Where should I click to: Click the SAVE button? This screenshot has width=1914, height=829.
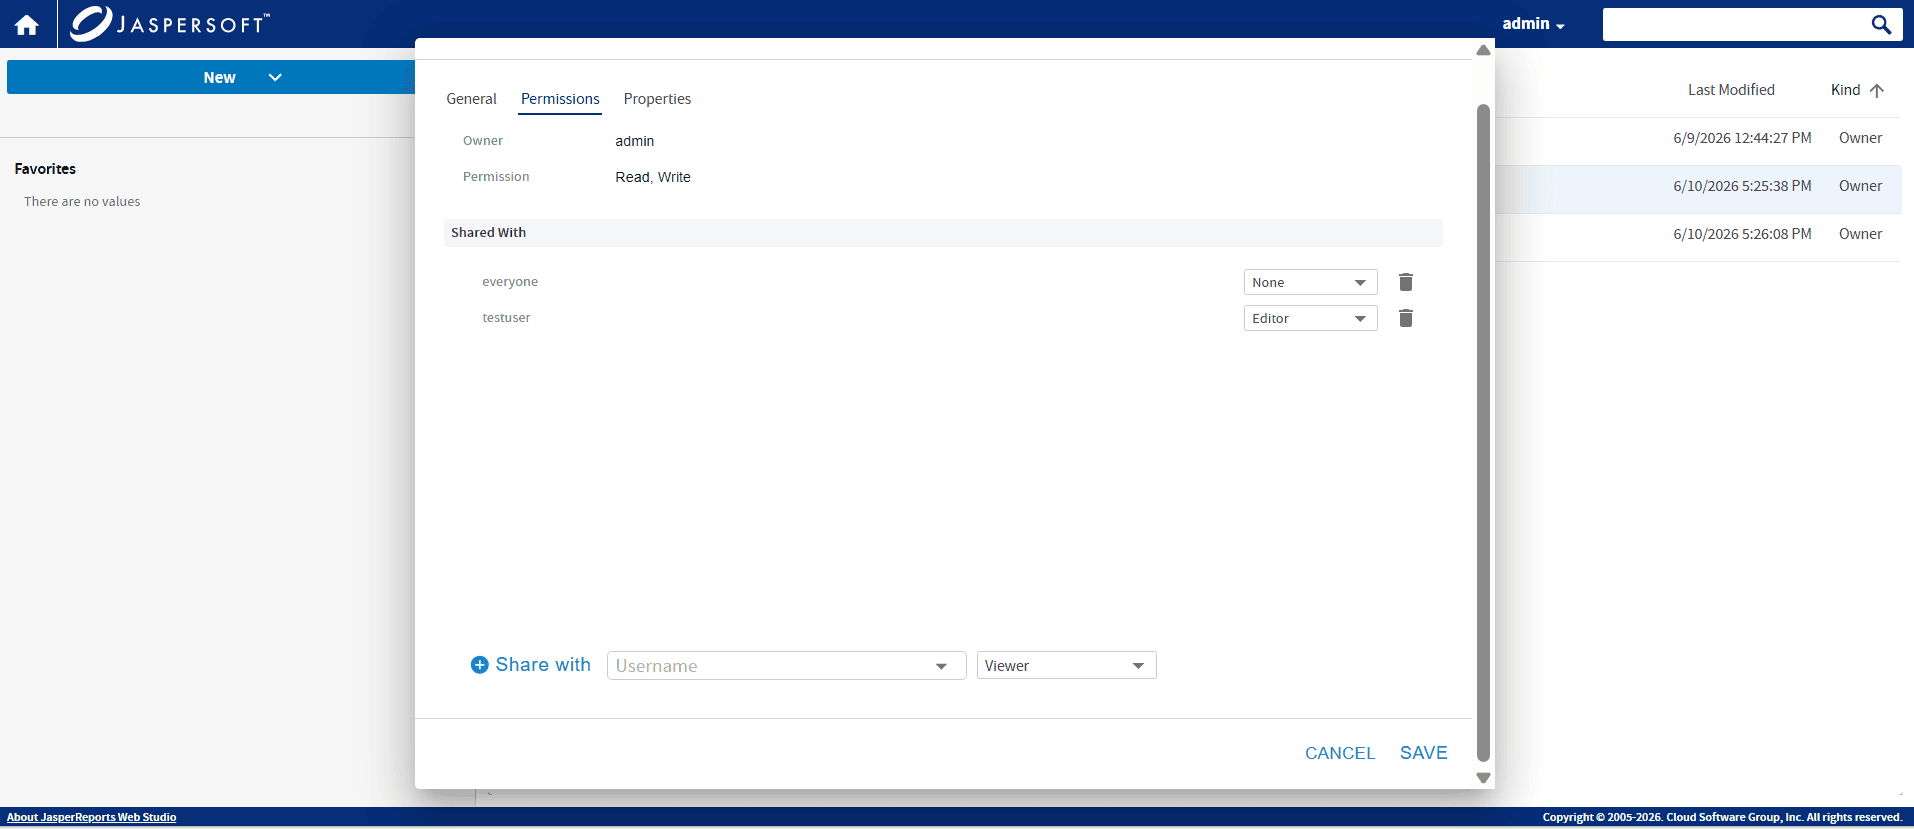coord(1423,753)
